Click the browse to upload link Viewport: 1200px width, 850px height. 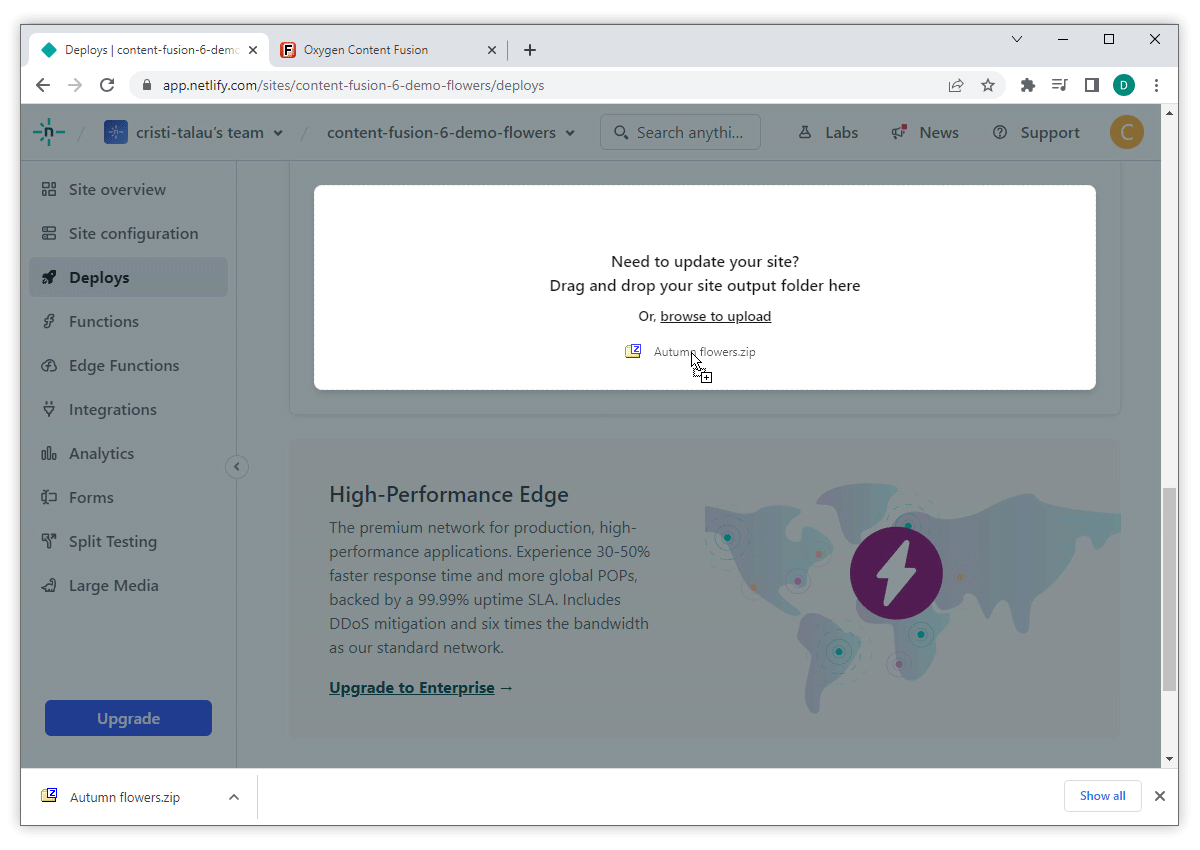(715, 316)
